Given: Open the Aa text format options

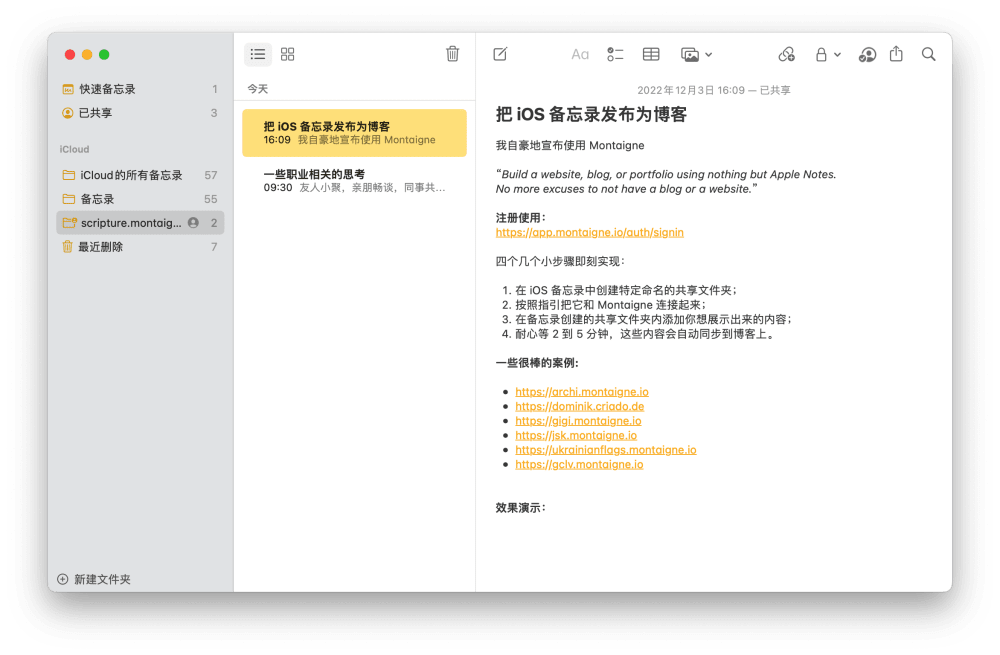Looking at the screenshot, I should tap(580, 54).
